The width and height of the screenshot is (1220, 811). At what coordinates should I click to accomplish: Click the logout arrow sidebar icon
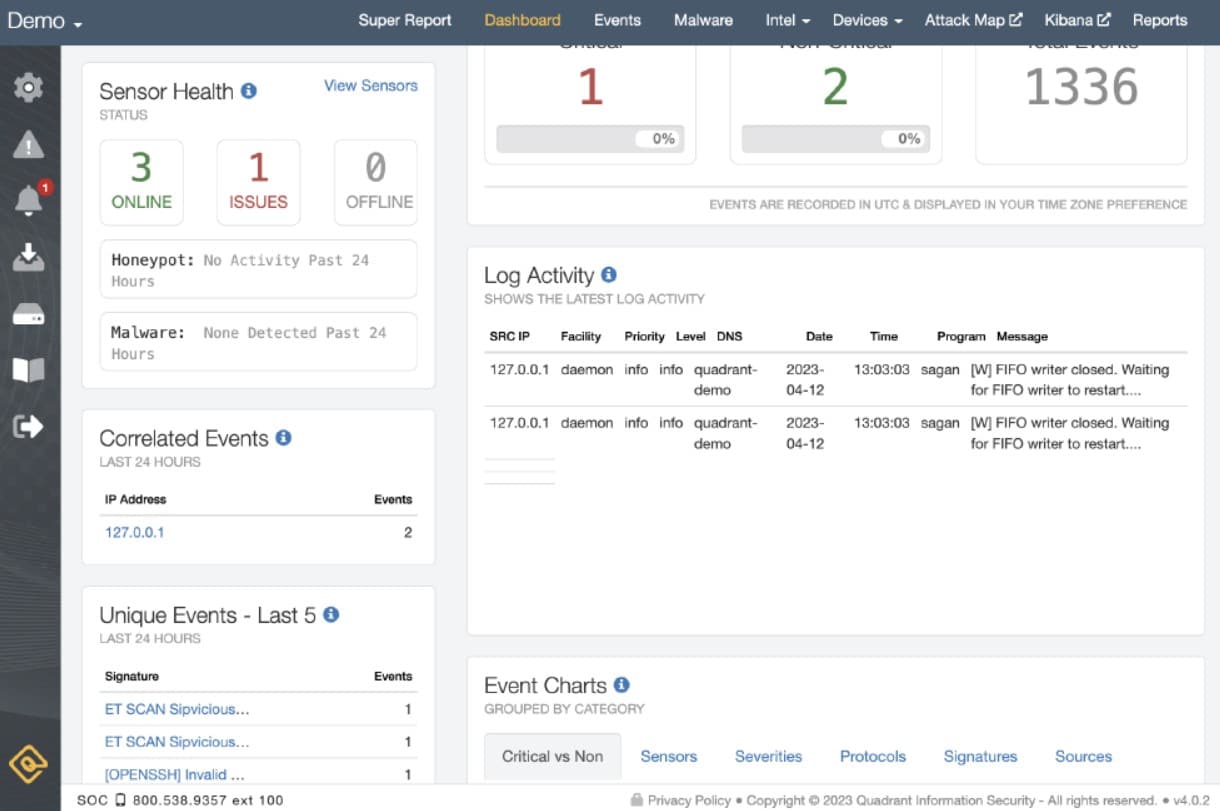[x=28, y=427]
